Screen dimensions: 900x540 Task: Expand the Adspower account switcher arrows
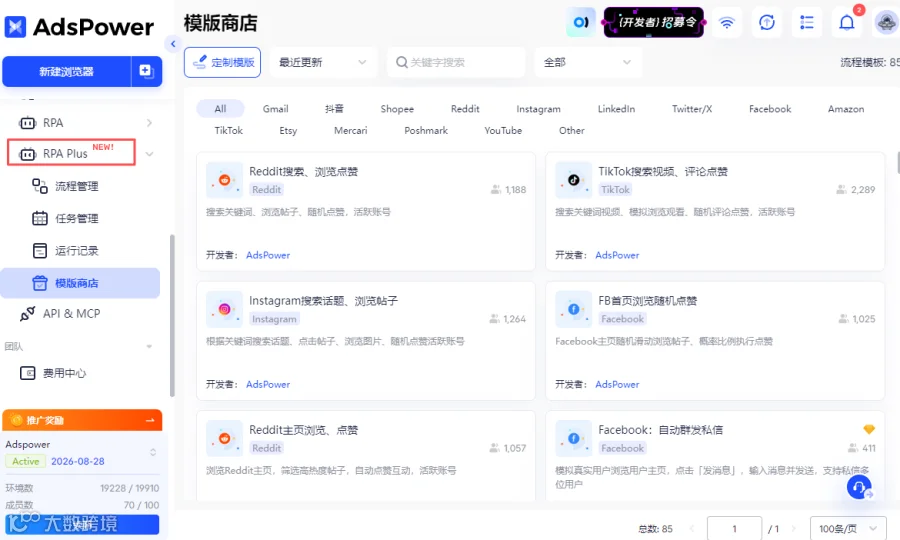[x=153, y=452]
